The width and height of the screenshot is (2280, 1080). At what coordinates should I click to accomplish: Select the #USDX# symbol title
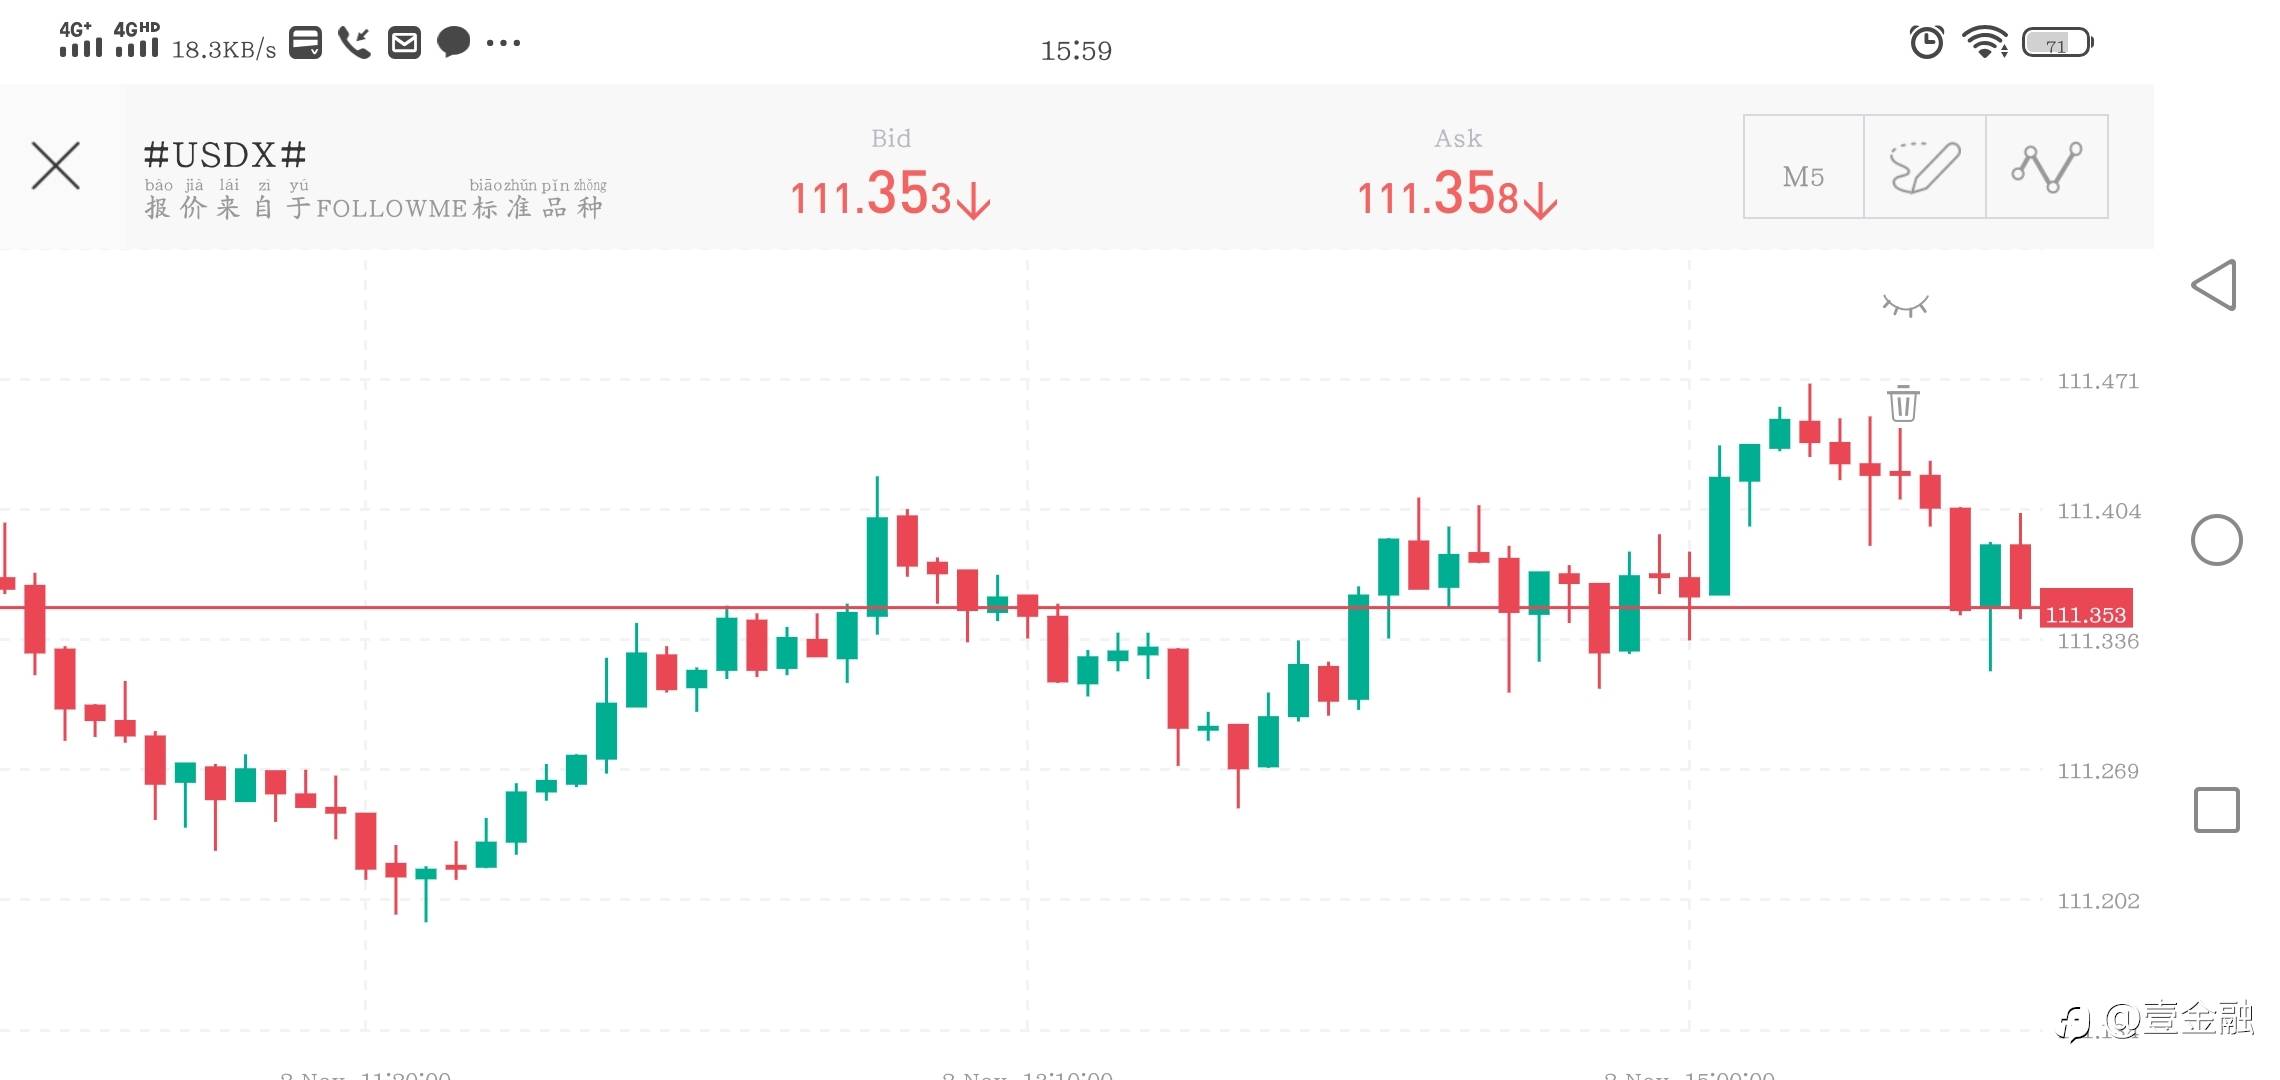tap(225, 155)
